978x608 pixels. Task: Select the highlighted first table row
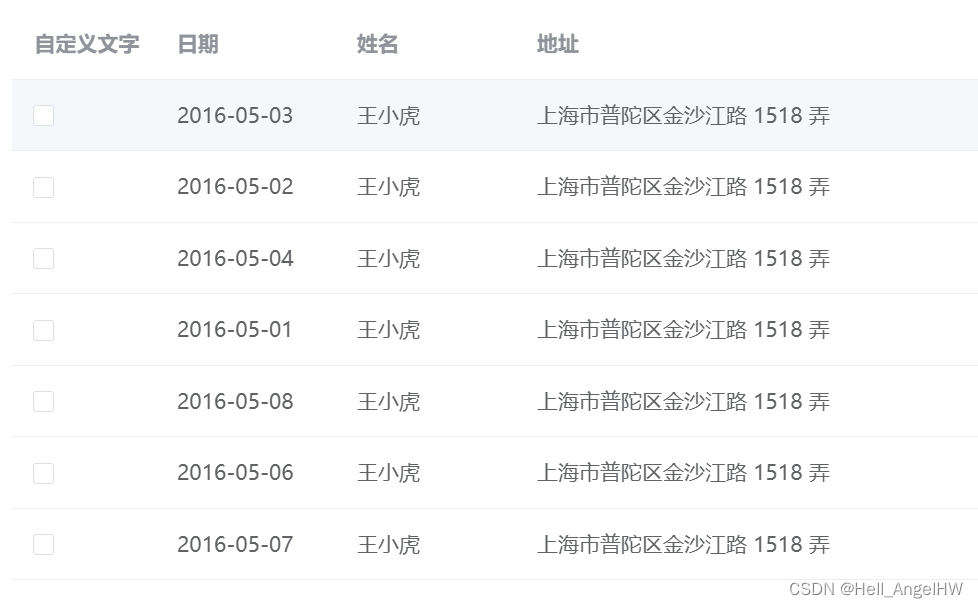[490, 115]
